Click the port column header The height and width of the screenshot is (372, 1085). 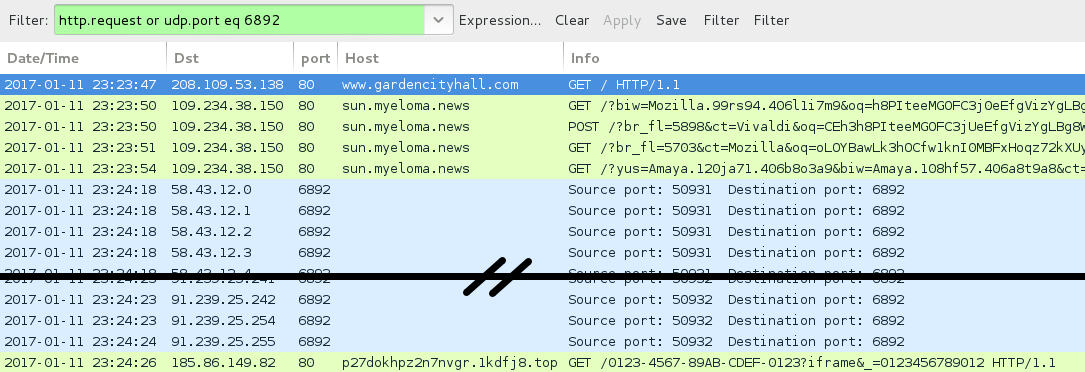tap(316, 58)
